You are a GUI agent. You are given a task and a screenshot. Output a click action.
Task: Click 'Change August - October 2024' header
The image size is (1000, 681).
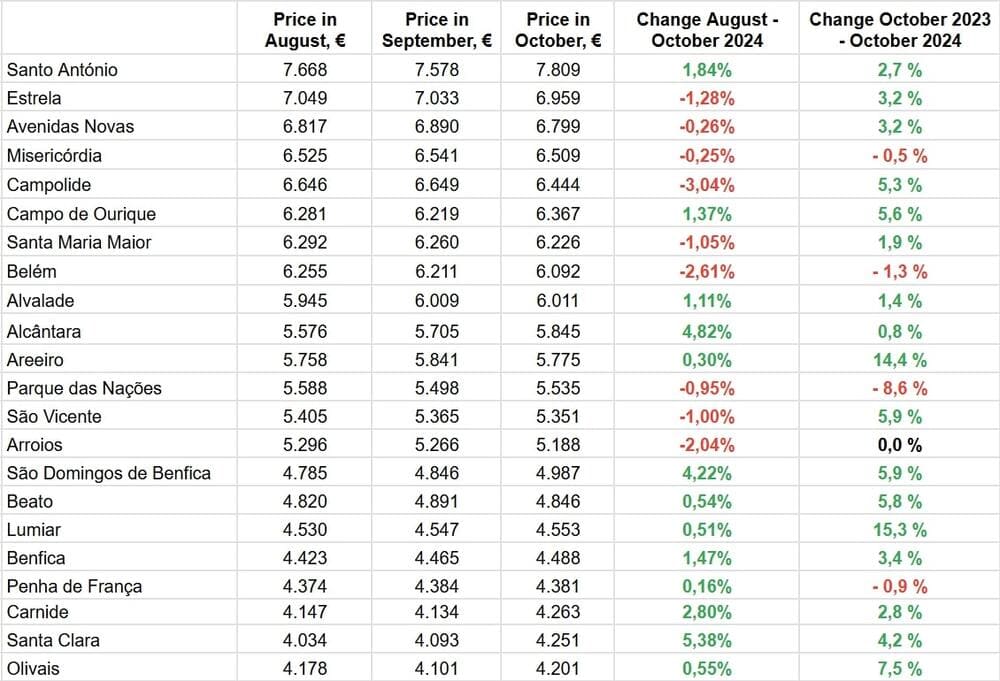coord(707,30)
